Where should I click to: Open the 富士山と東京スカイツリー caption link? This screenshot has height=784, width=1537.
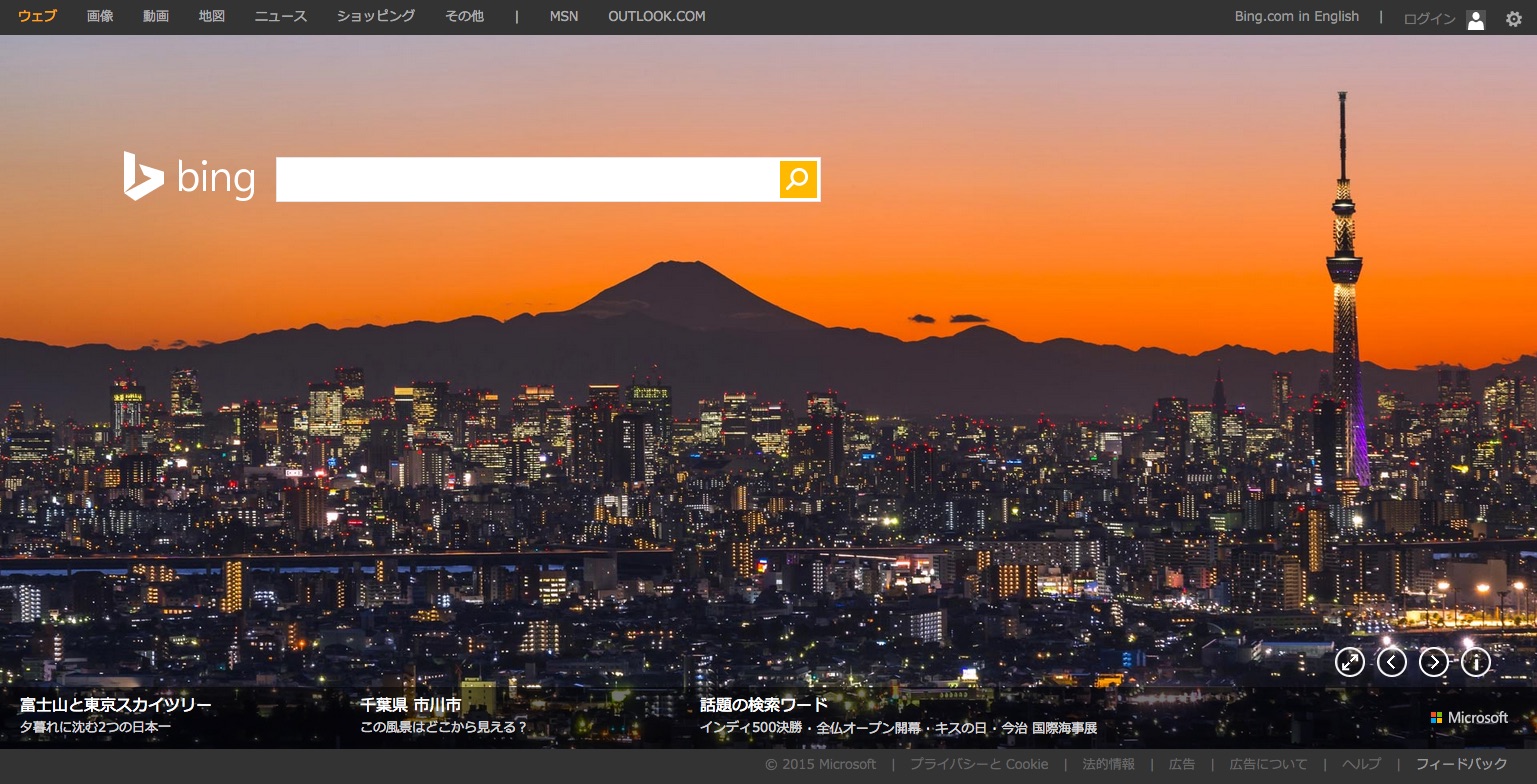pyautogui.click(x=116, y=705)
